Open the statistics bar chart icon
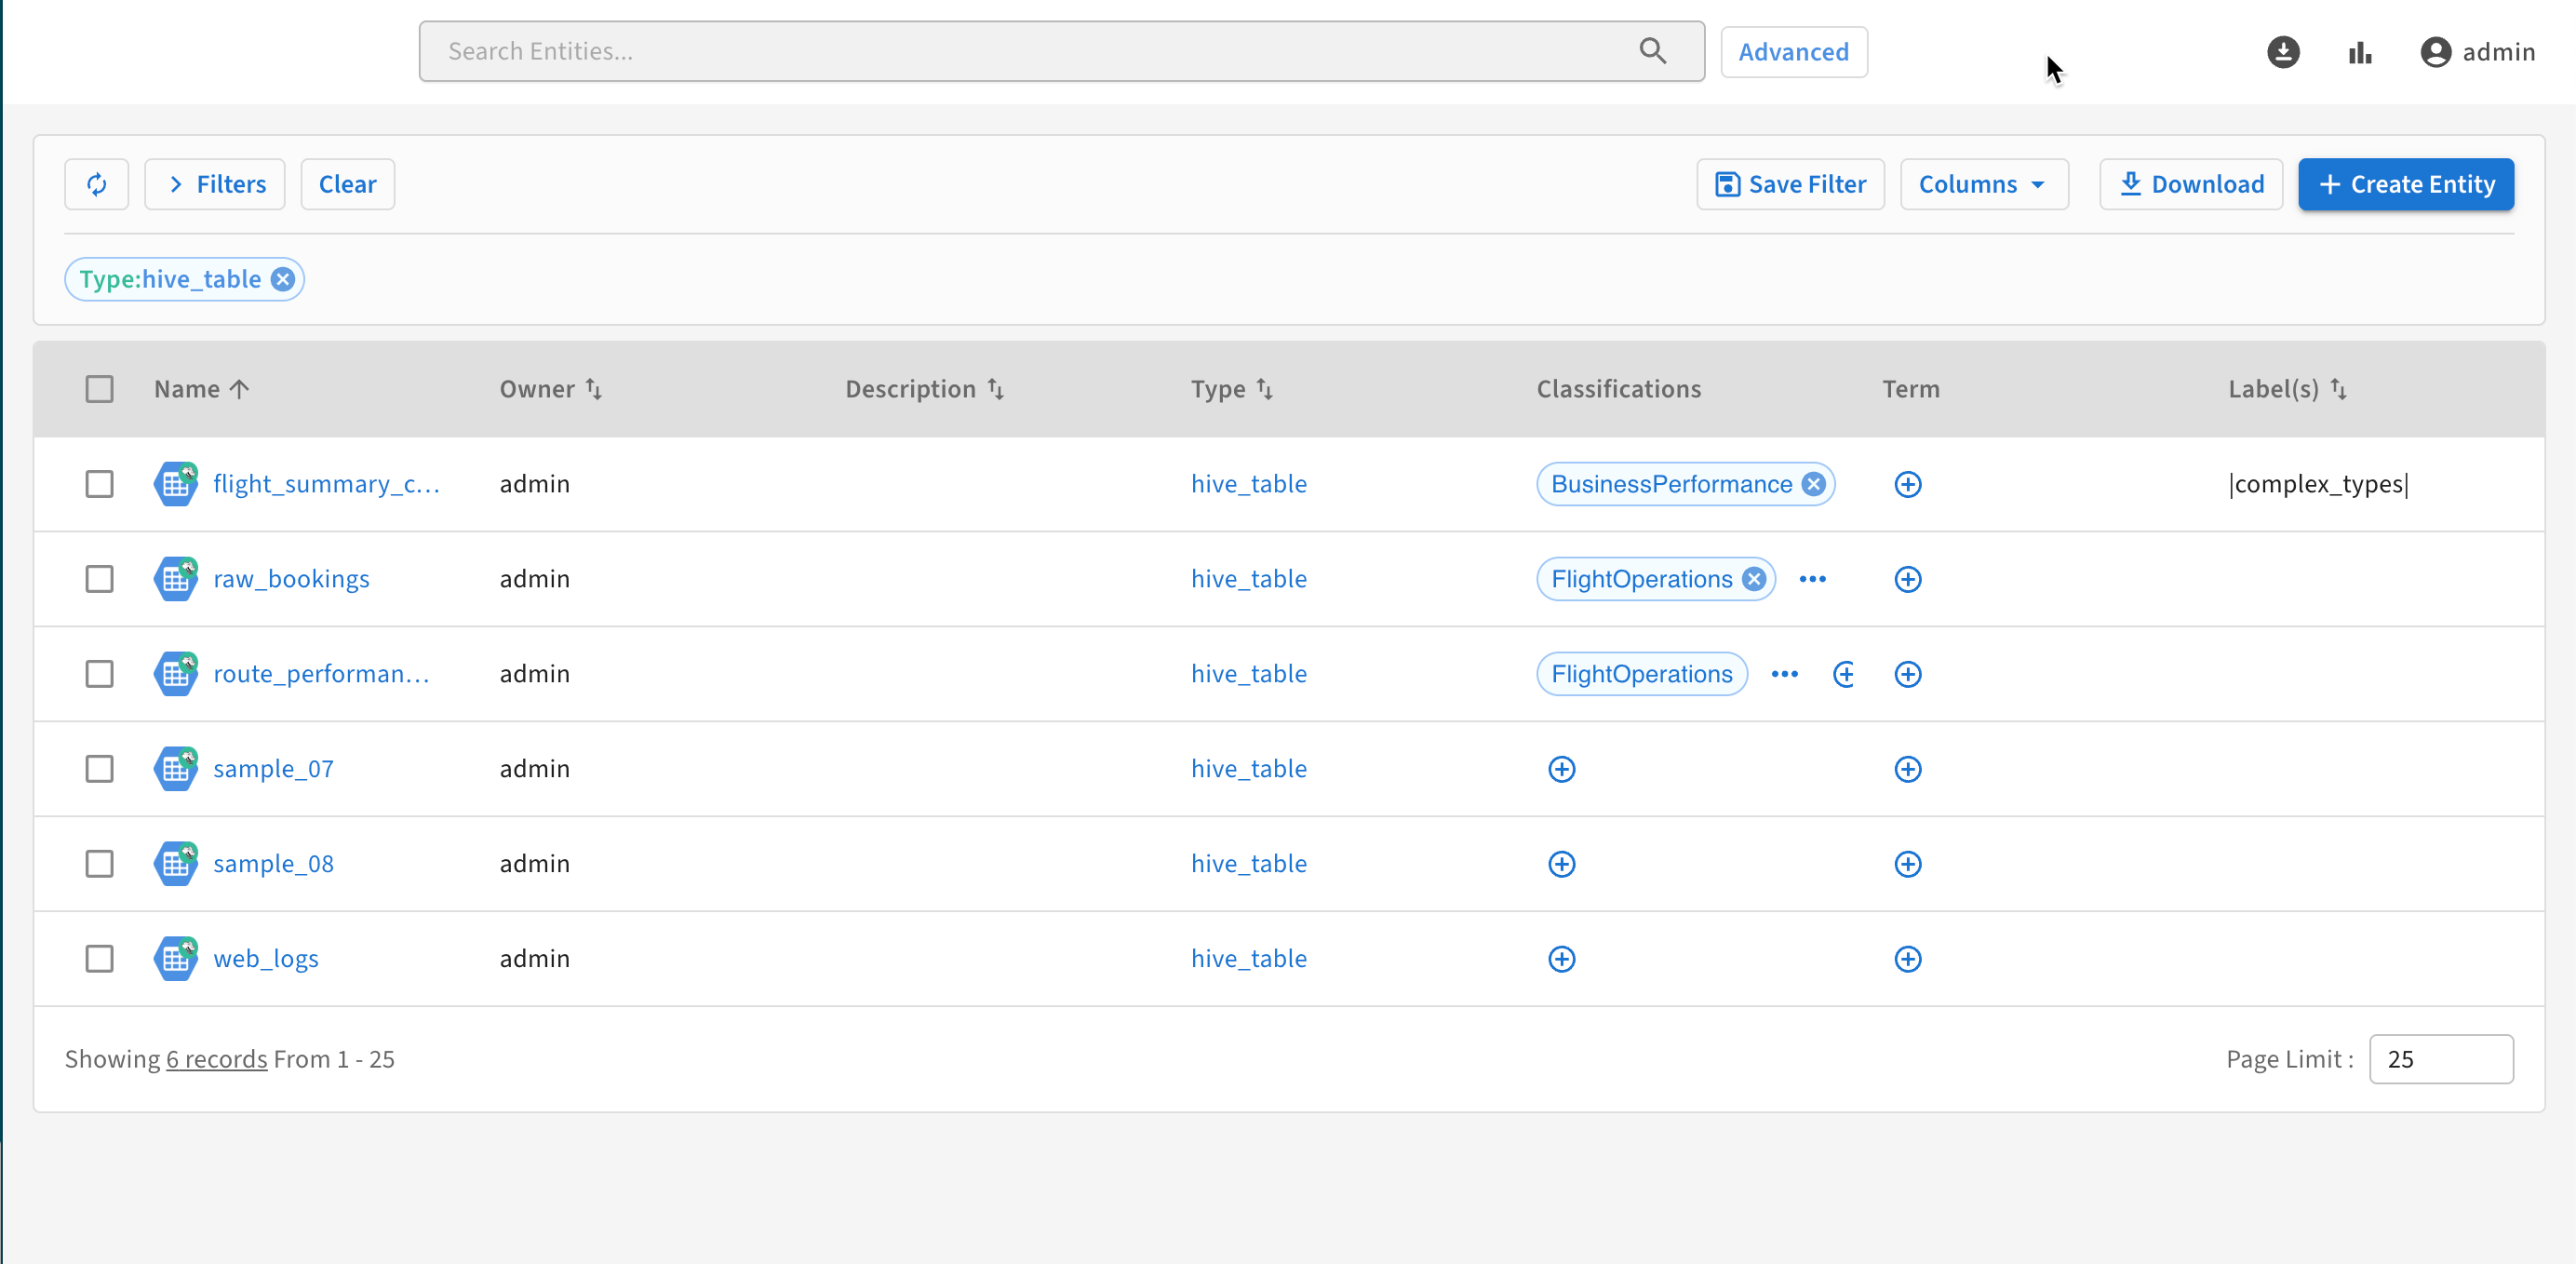The image size is (2576, 1264). point(2360,52)
